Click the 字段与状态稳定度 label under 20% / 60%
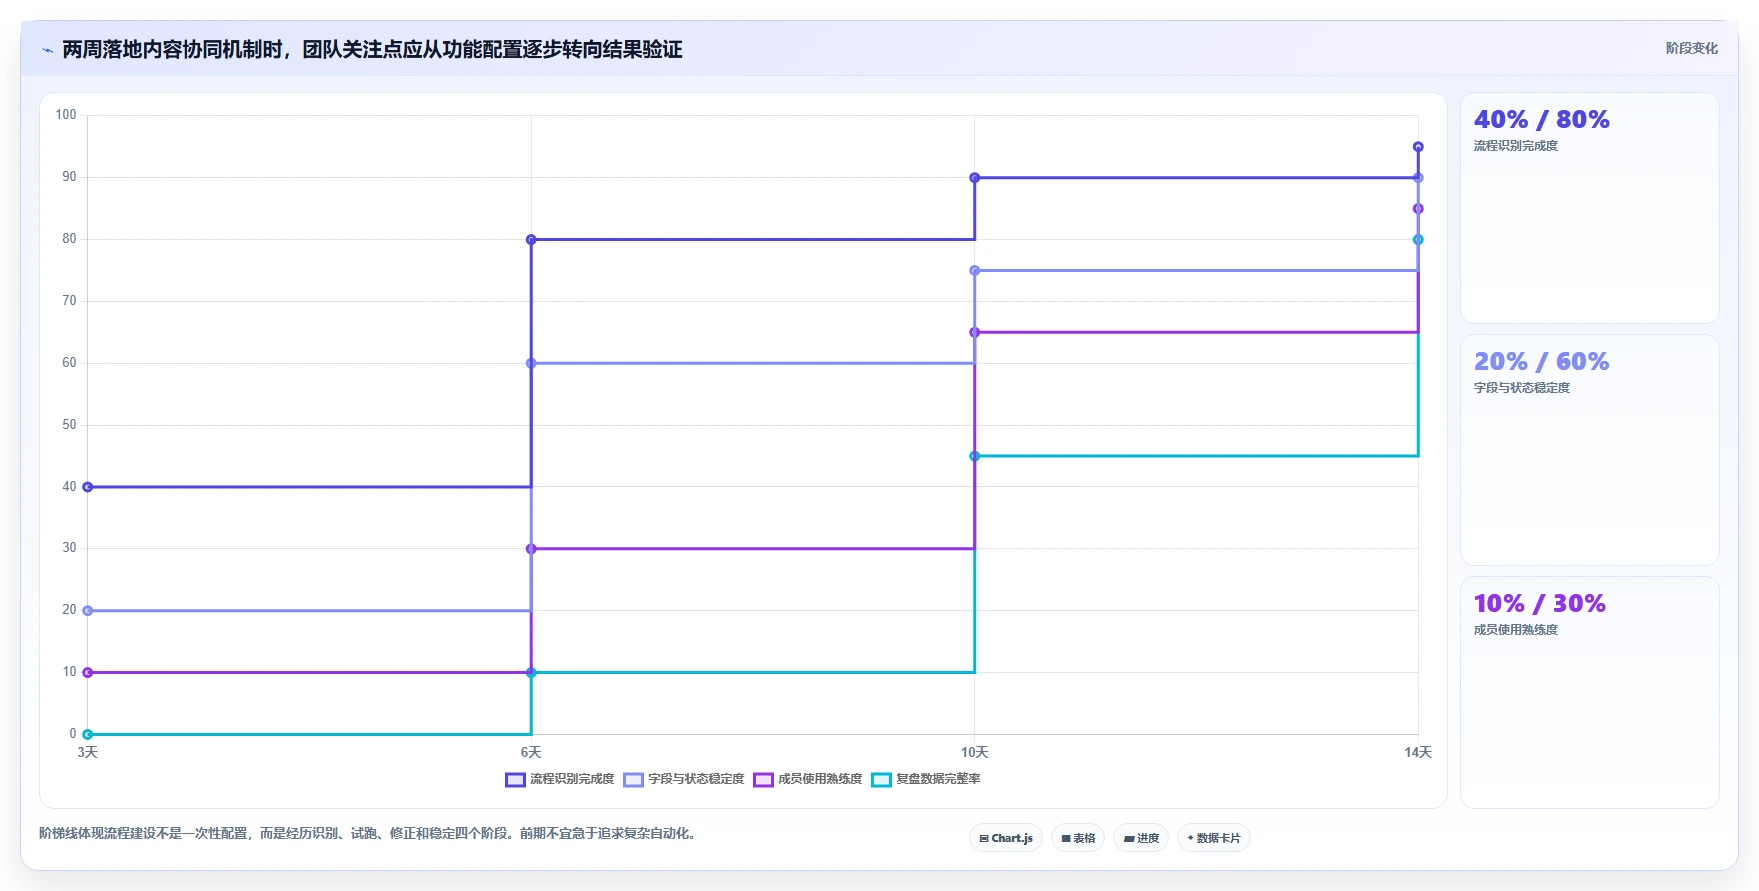 (1522, 388)
